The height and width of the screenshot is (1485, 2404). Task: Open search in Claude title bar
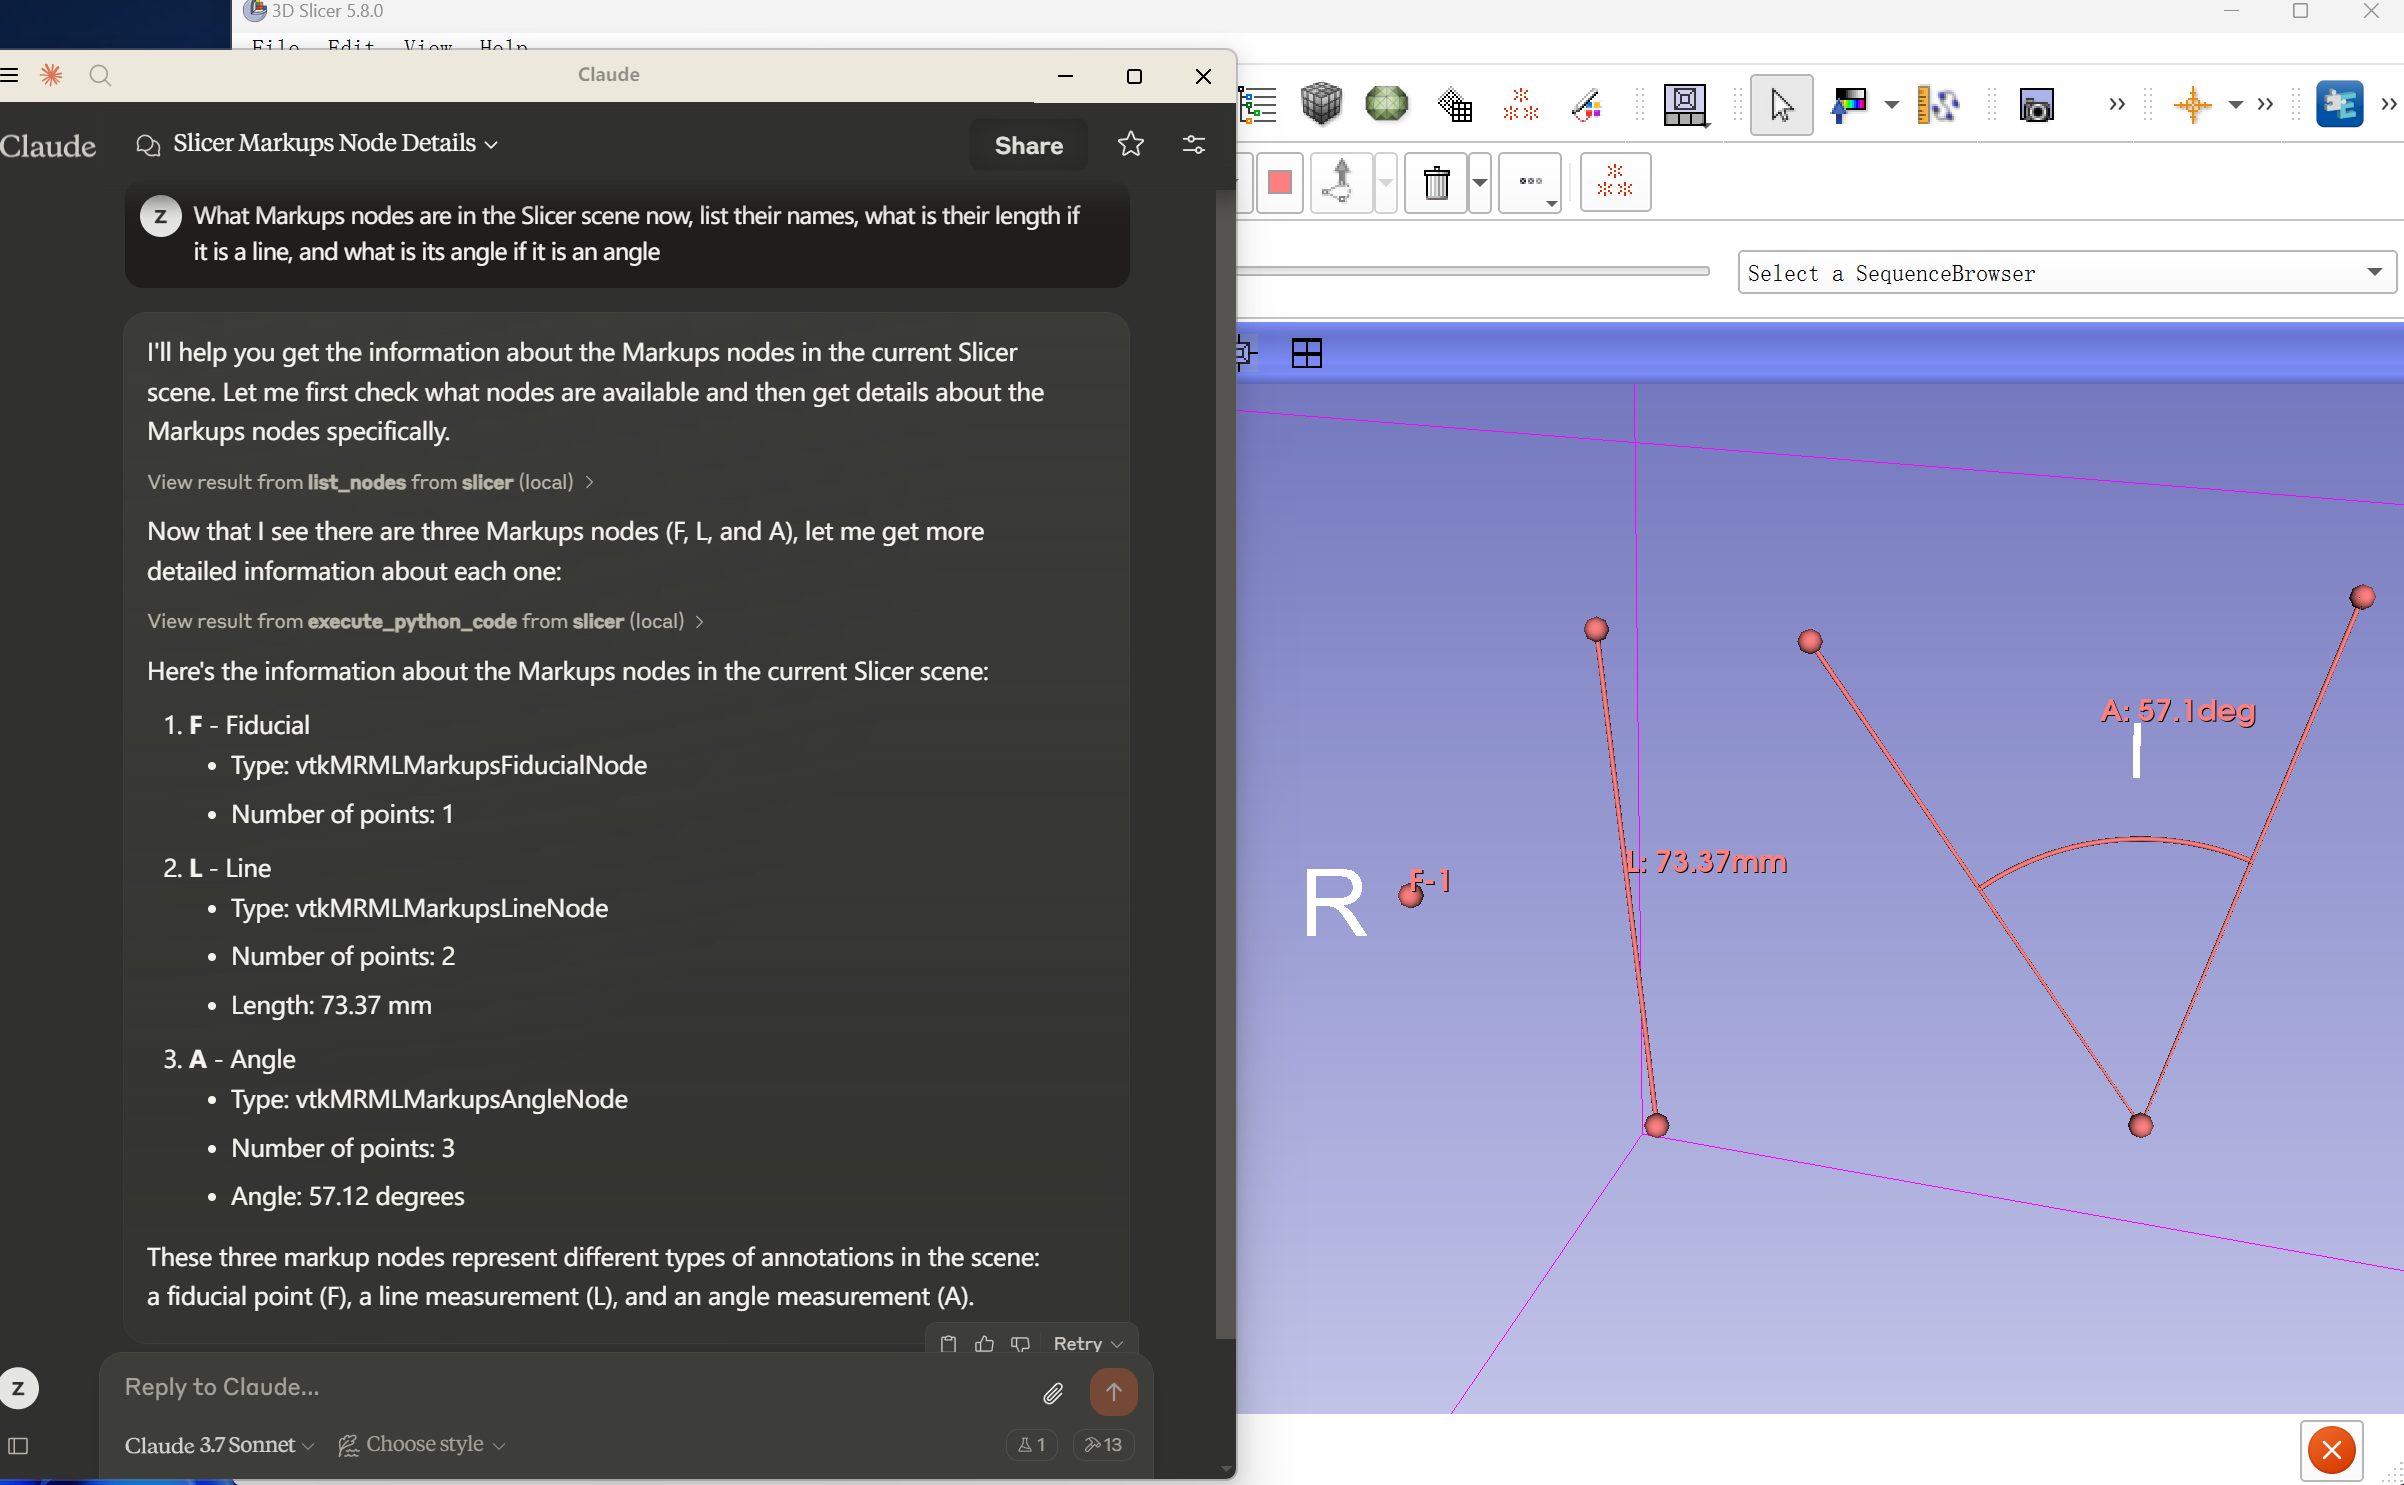coord(100,75)
